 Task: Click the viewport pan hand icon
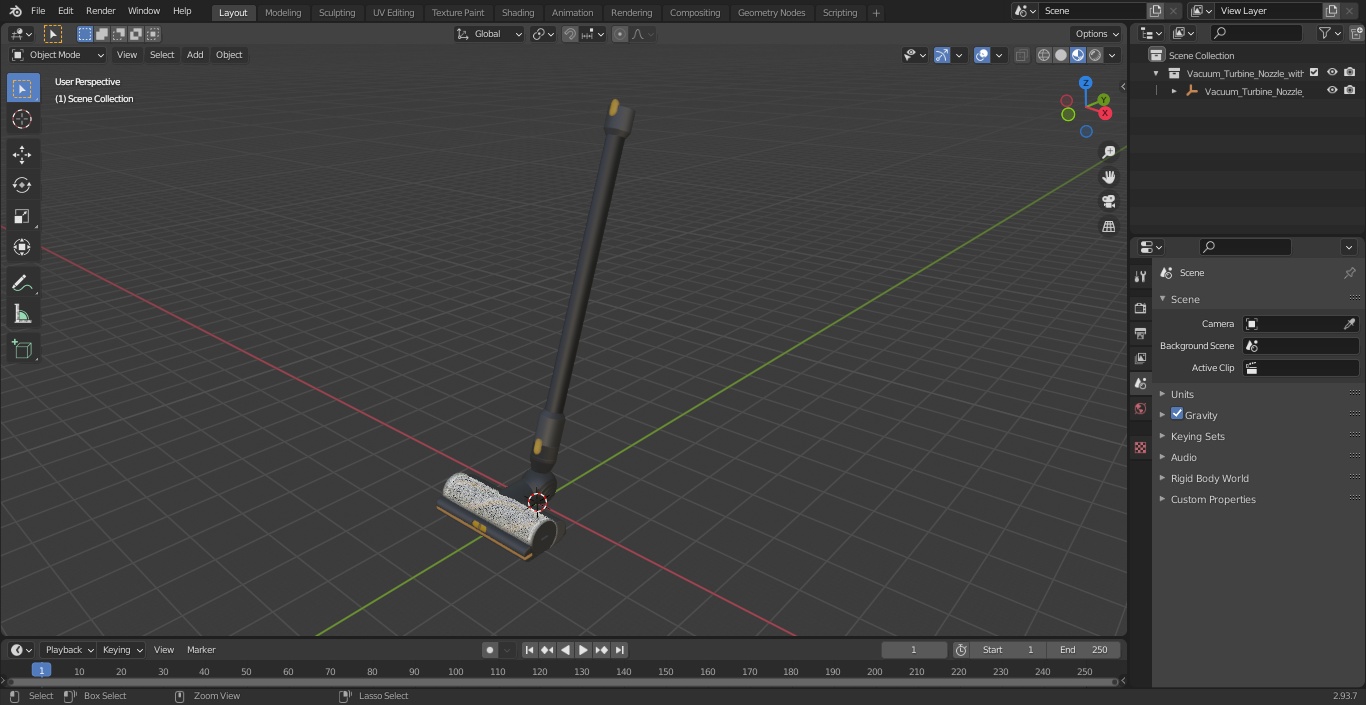[x=1108, y=177]
